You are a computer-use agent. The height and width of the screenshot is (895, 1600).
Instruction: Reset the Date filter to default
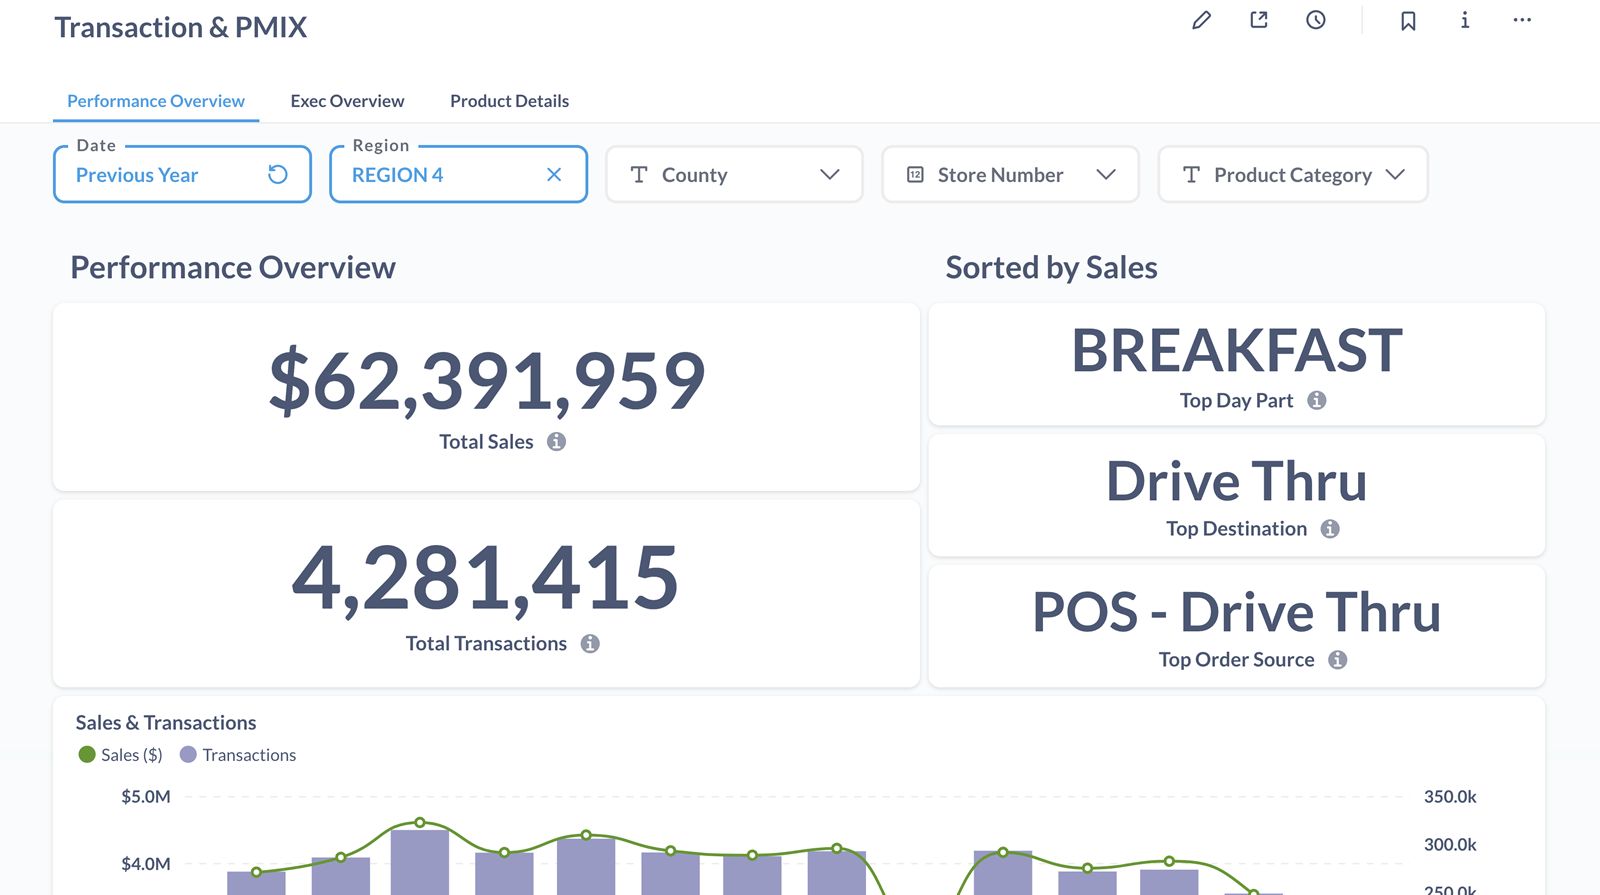[x=278, y=175]
